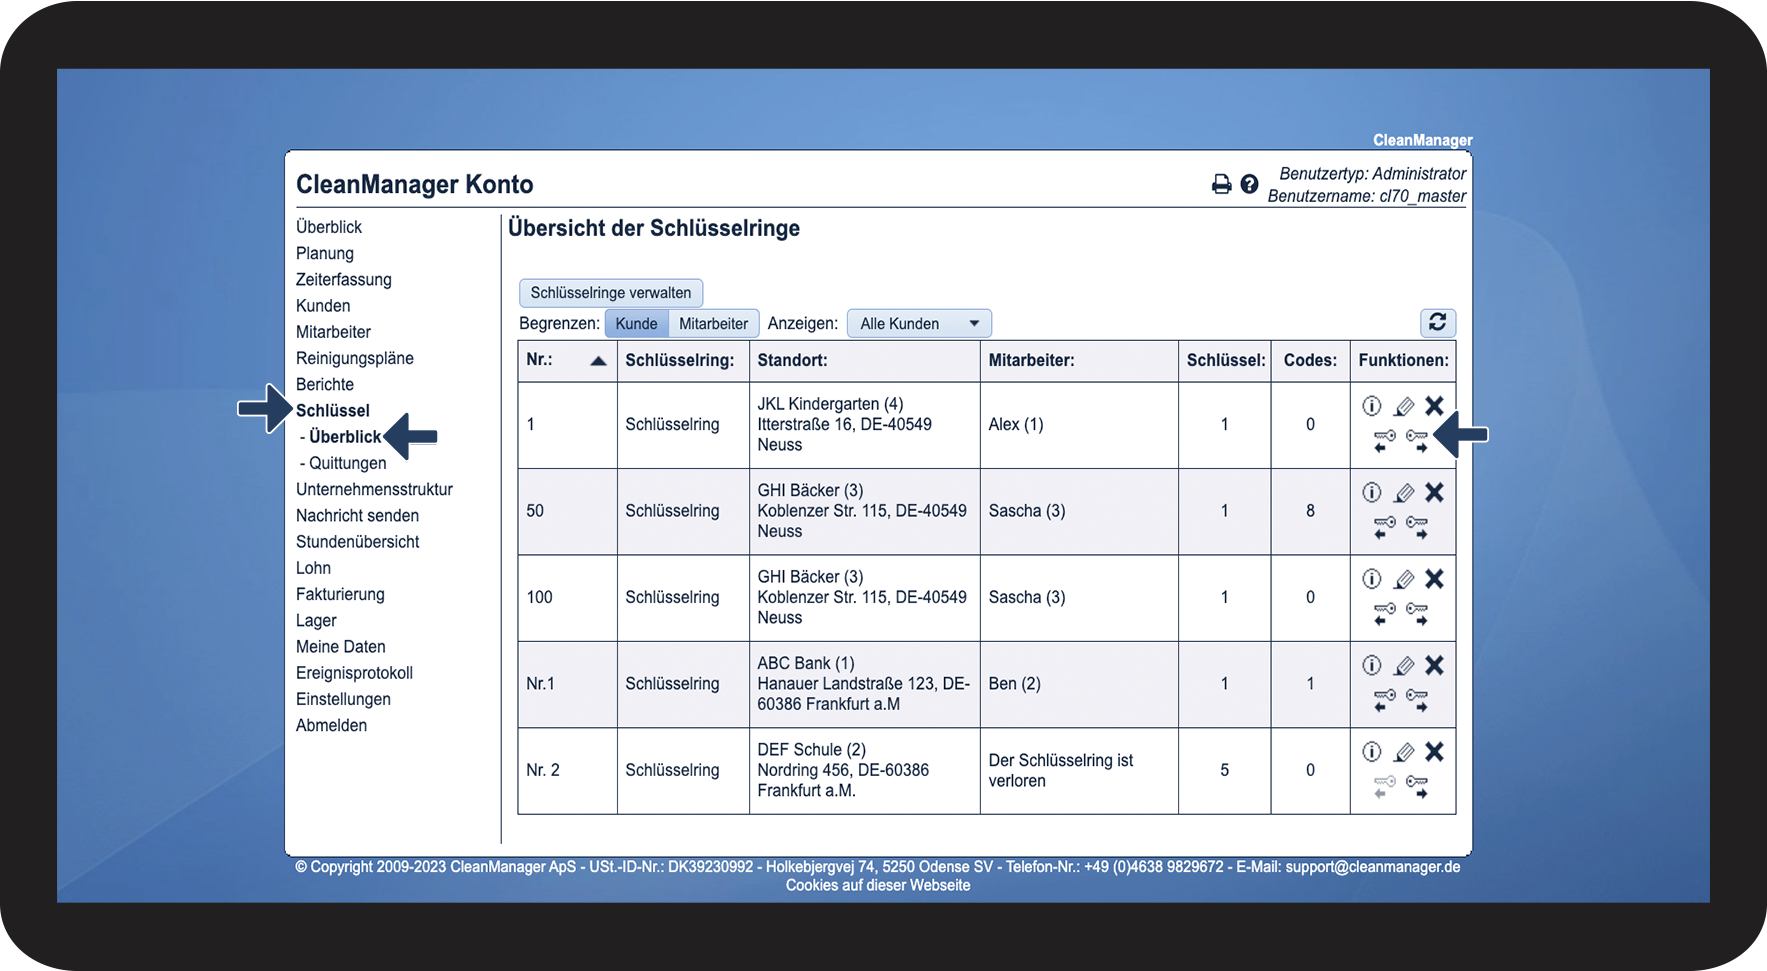Go to Unternehmensstruktur
Viewport: 1767px width, 971px height.
[x=374, y=489]
